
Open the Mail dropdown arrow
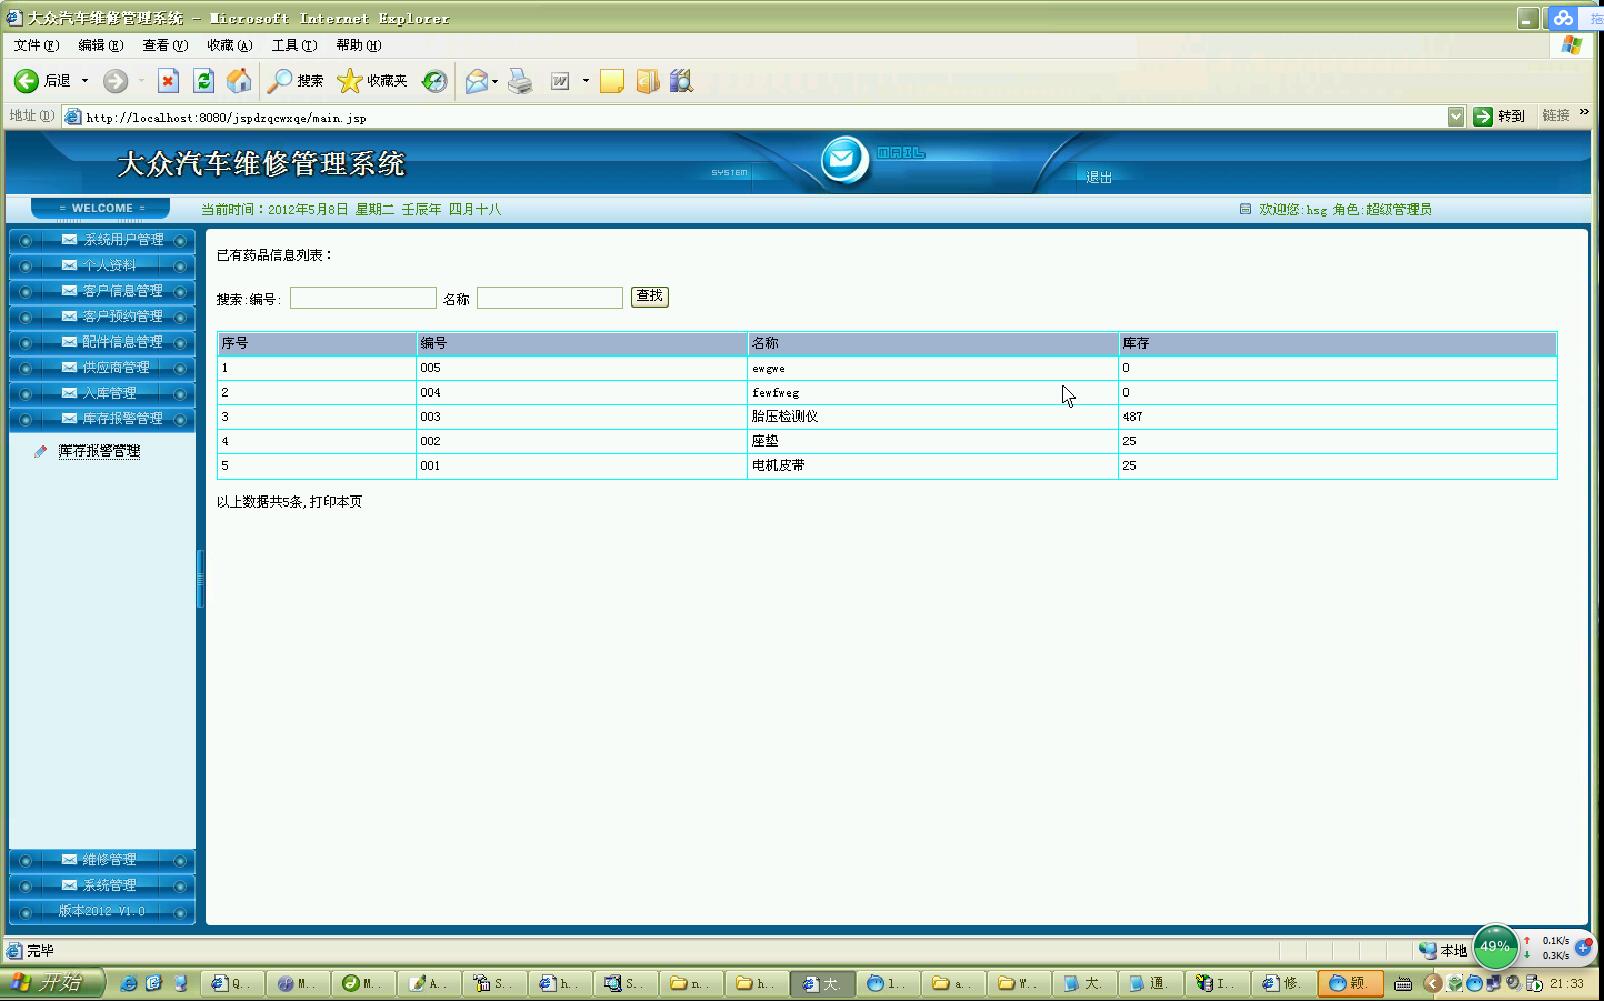[x=495, y=81]
